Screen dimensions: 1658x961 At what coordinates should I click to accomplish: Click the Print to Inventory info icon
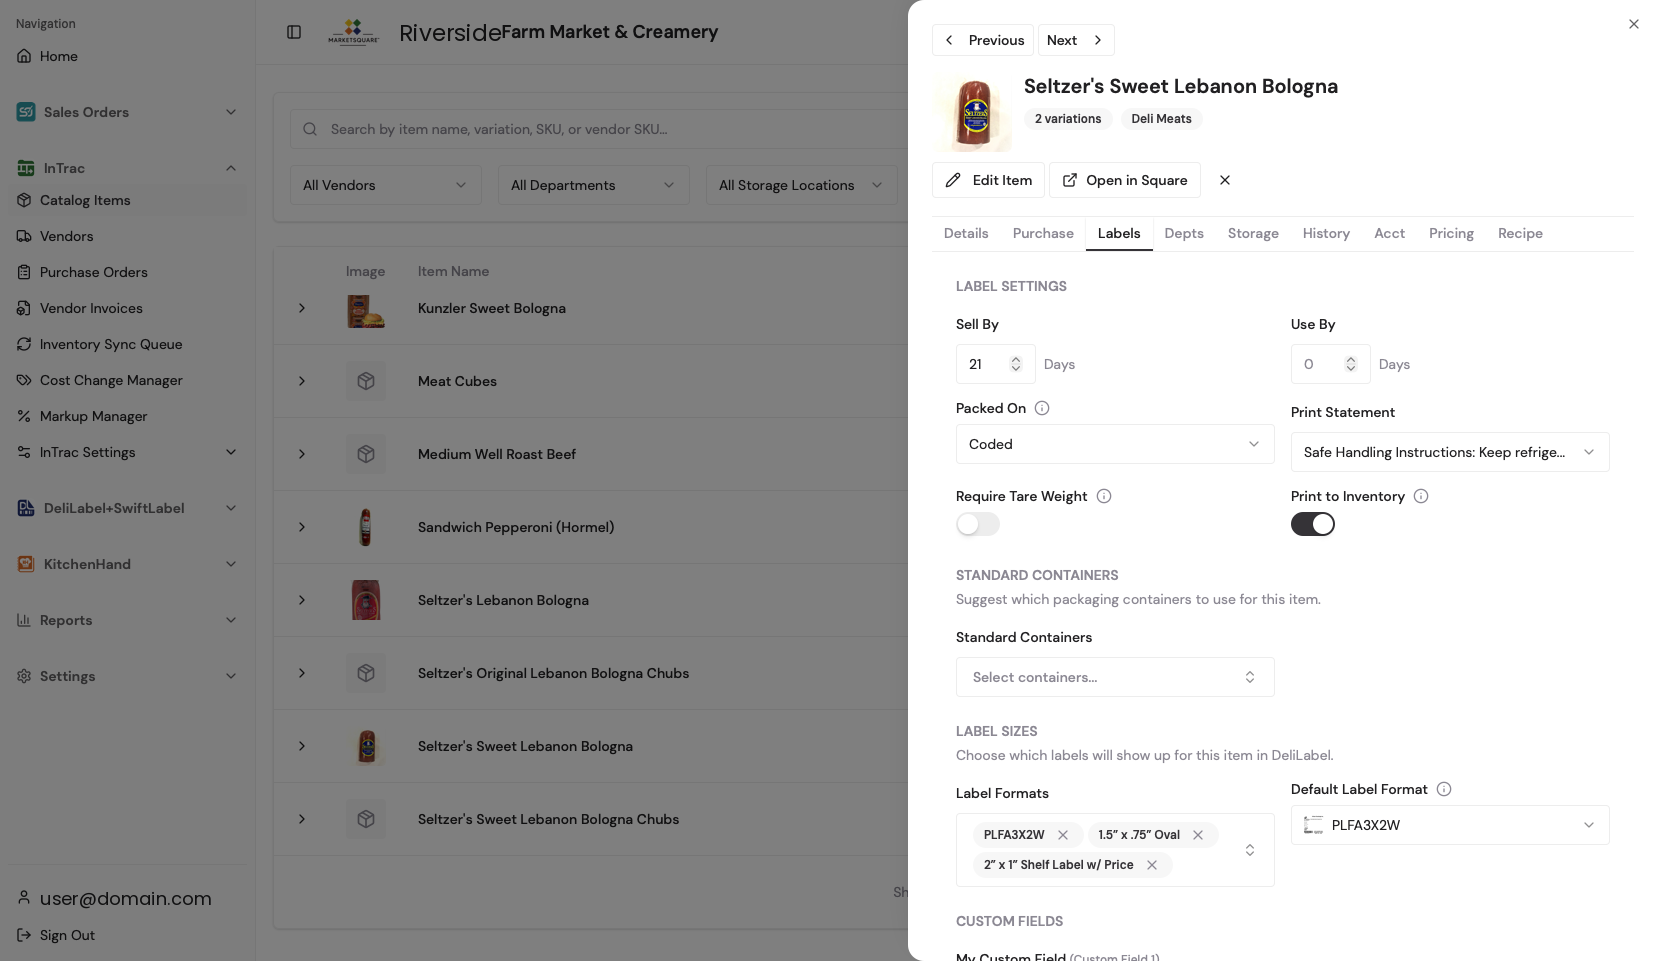click(x=1421, y=496)
